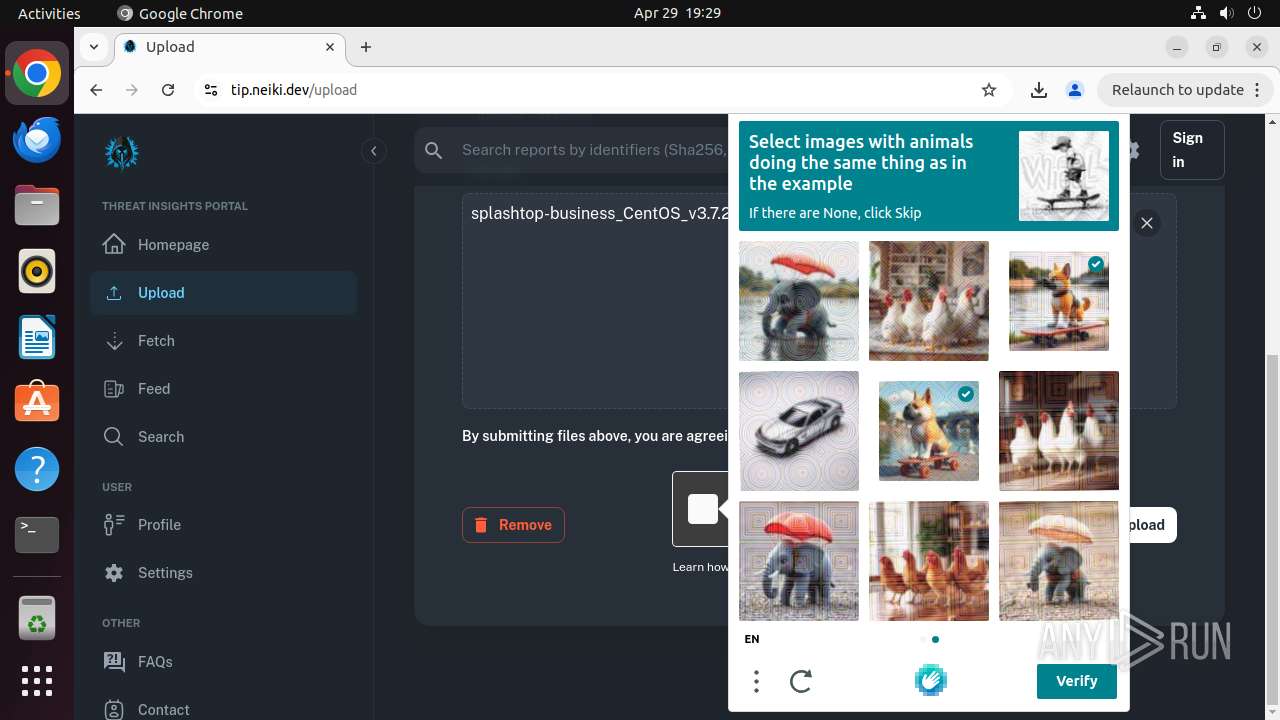Open the network status tray icon
Viewport: 1280px width, 720px height.
tap(1198, 13)
